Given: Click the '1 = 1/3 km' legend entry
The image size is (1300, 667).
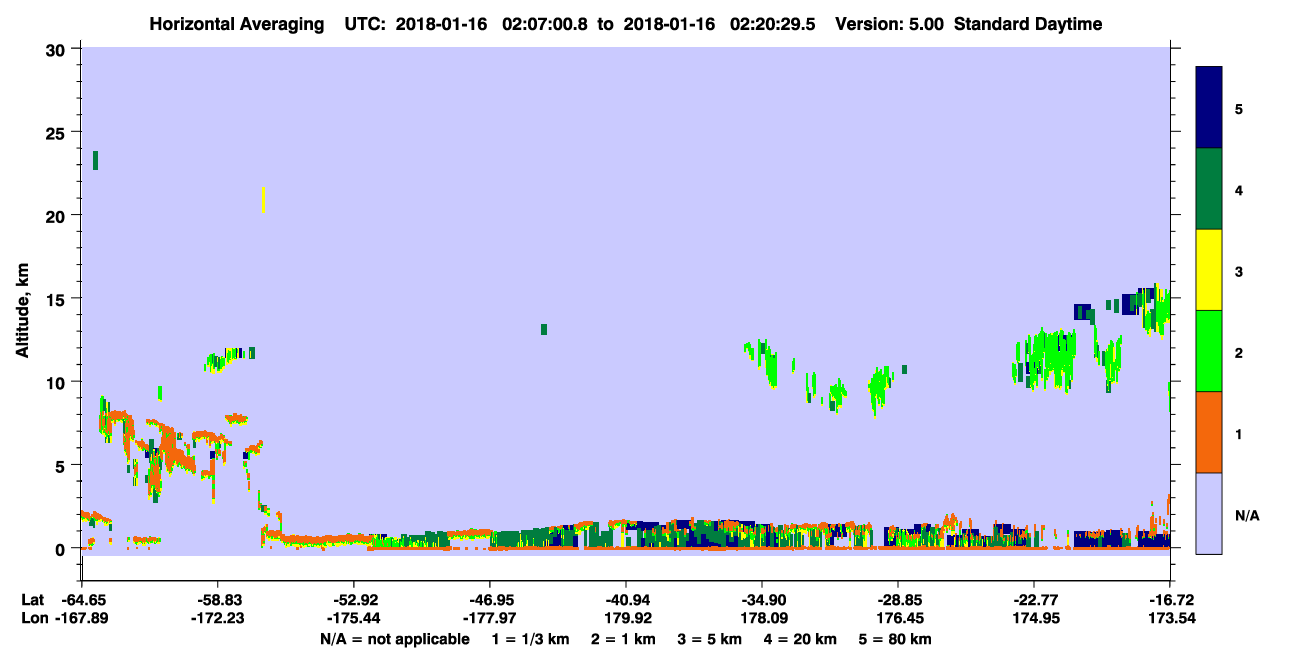Looking at the screenshot, I should [x=532, y=639].
